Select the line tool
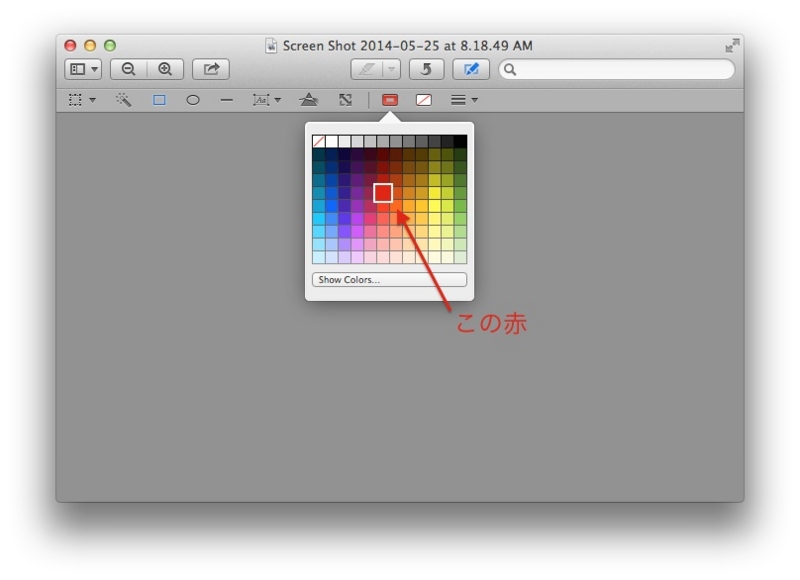The height and width of the screenshot is (580, 800). click(x=227, y=100)
